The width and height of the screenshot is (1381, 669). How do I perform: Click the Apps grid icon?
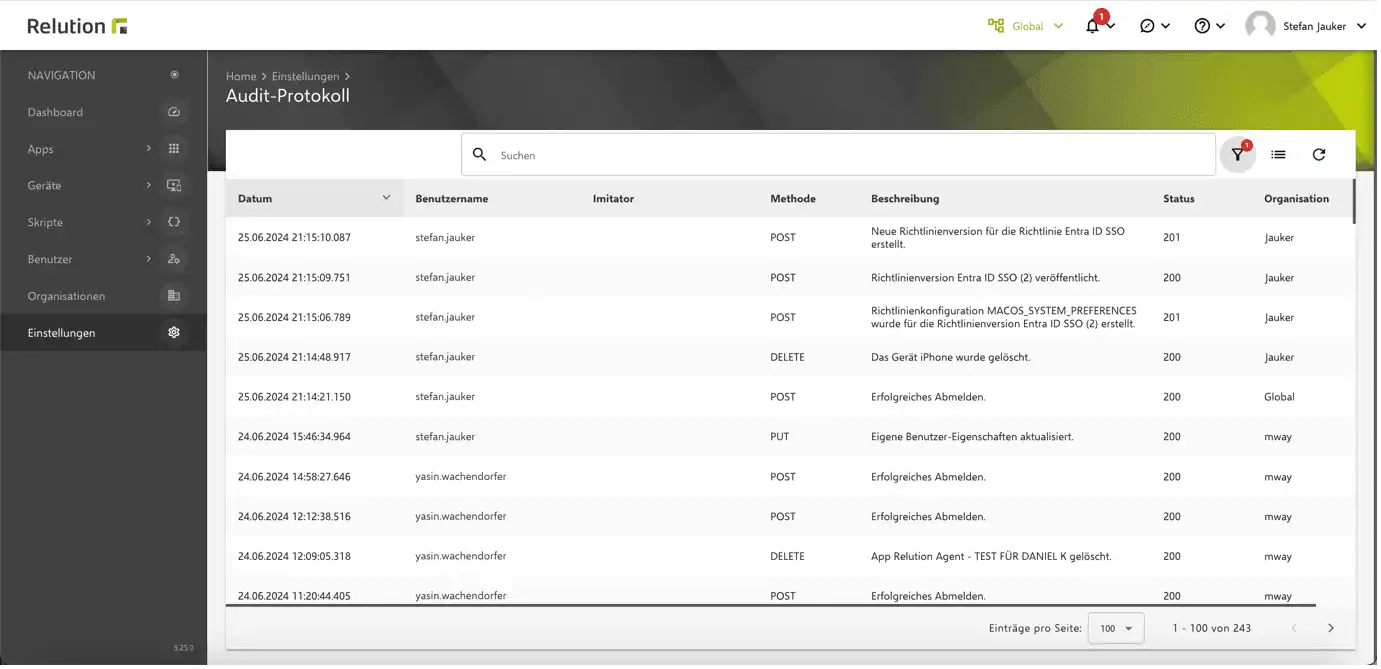[175, 149]
